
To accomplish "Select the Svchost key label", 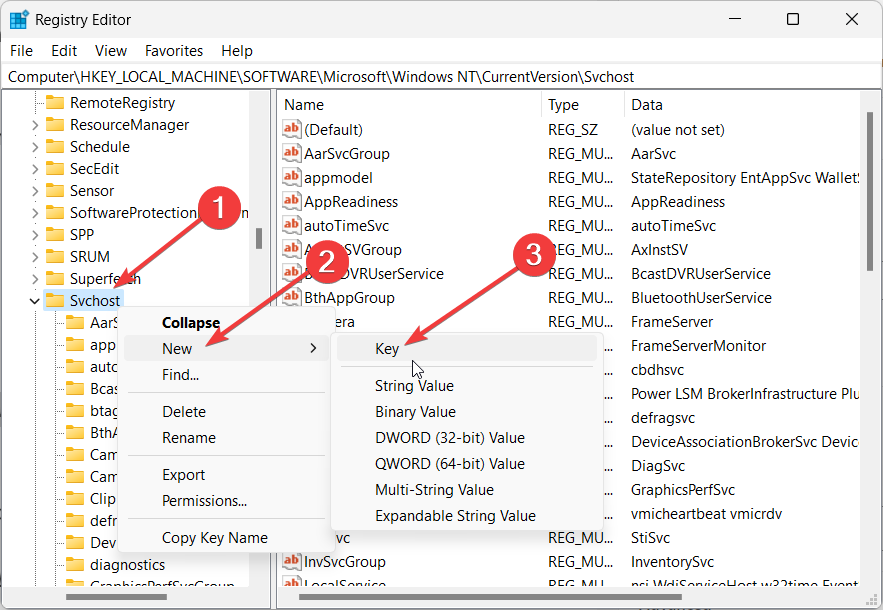I will 95,301.
